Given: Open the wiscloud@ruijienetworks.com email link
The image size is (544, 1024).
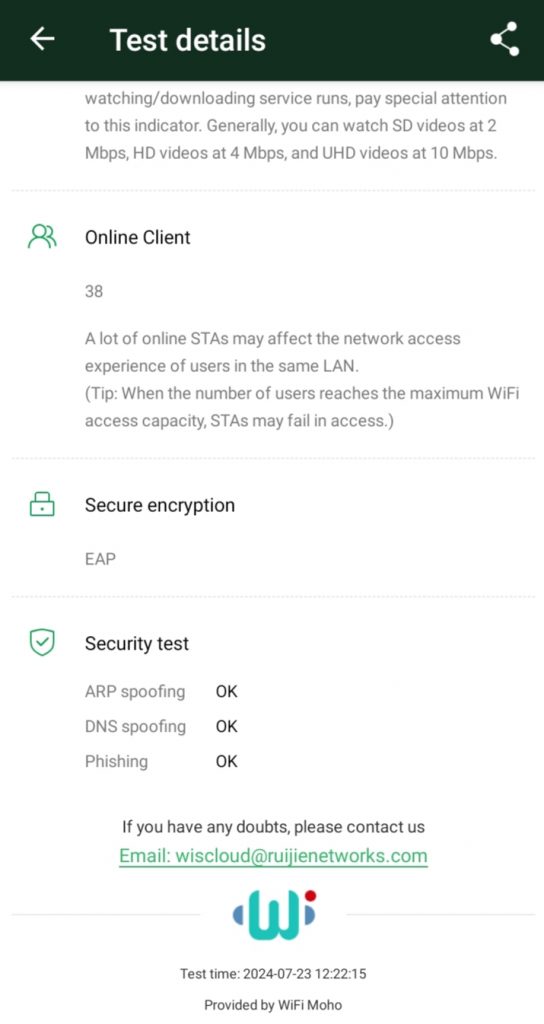Looking at the screenshot, I should (x=273, y=856).
